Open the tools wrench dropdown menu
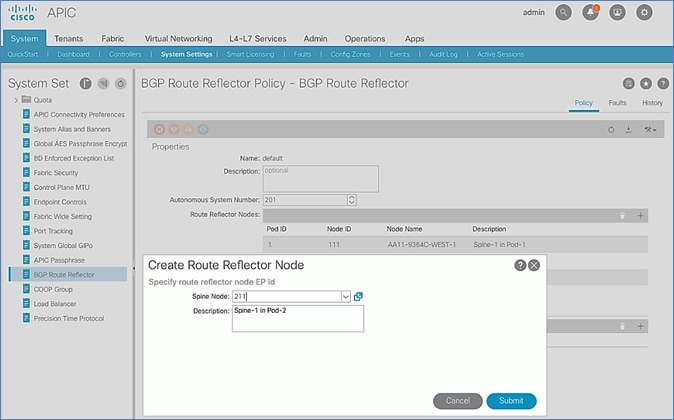The image size is (674, 420). pyautogui.click(x=650, y=129)
